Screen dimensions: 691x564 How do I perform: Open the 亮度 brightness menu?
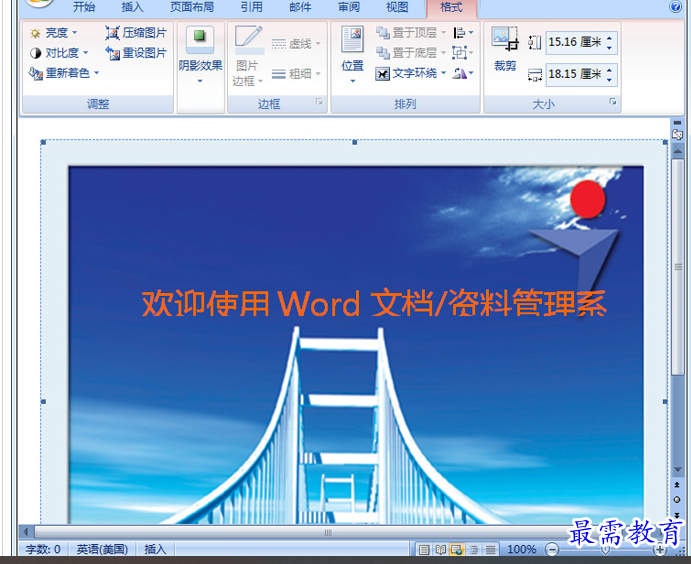tap(53, 33)
